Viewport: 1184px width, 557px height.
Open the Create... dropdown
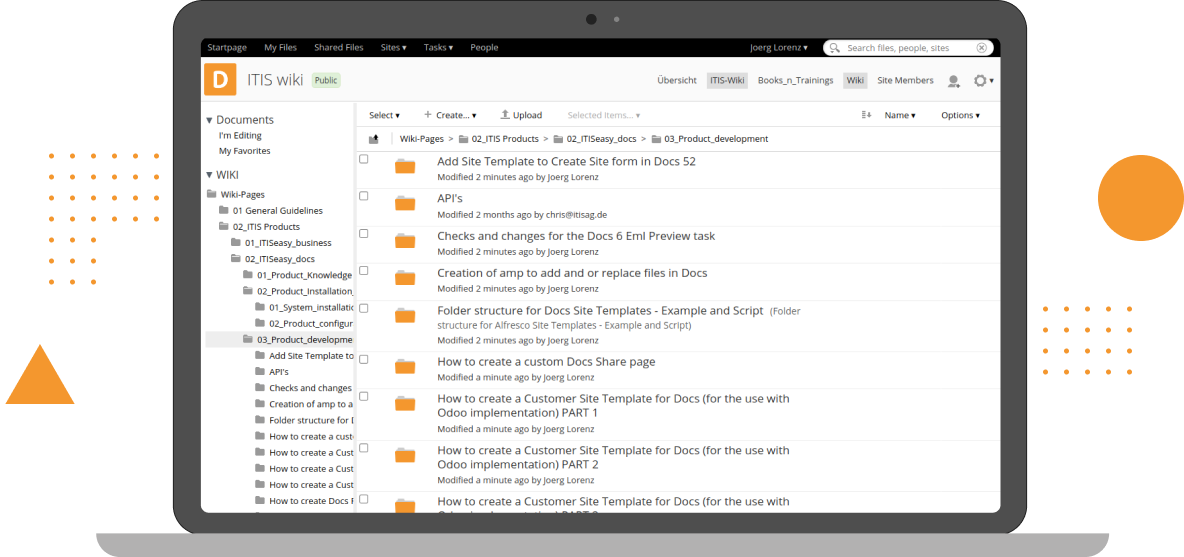tap(449, 115)
